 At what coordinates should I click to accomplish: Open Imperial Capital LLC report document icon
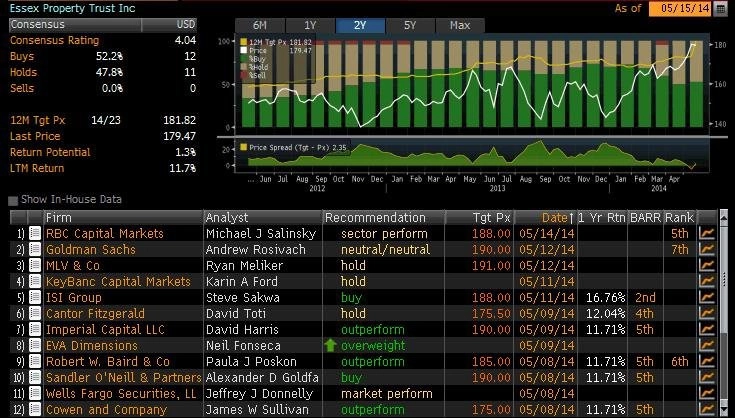35,329
